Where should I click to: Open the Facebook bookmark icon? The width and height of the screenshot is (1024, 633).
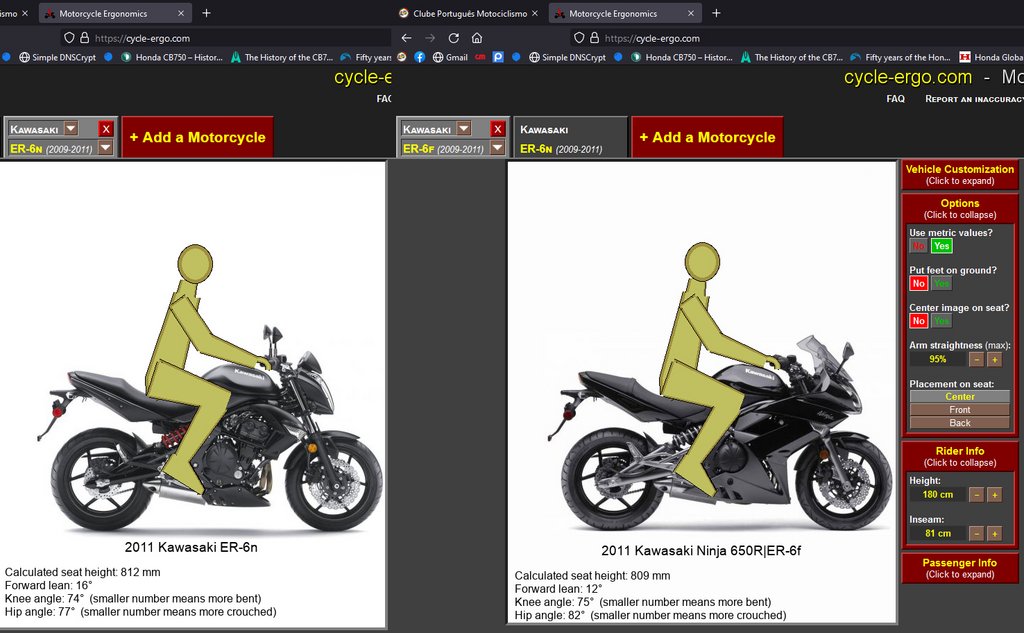(x=419, y=57)
